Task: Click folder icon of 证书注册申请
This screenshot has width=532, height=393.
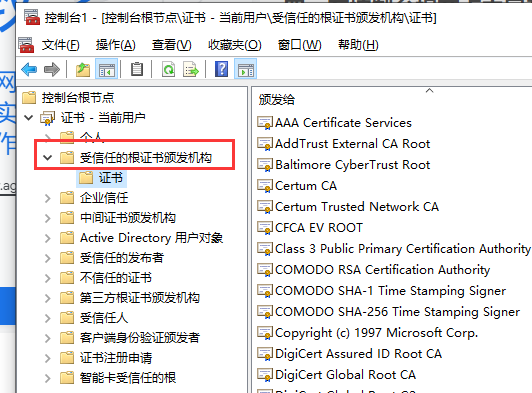Action: pyautogui.click(x=67, y=358)
